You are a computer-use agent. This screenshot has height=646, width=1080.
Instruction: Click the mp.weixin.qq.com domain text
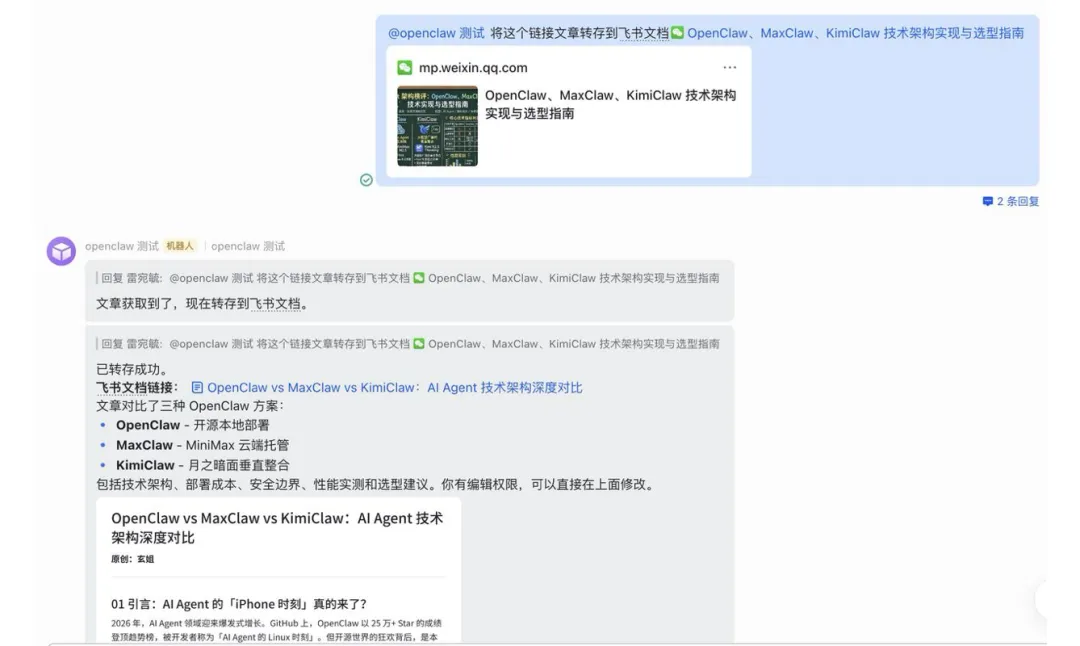point(473,67)
